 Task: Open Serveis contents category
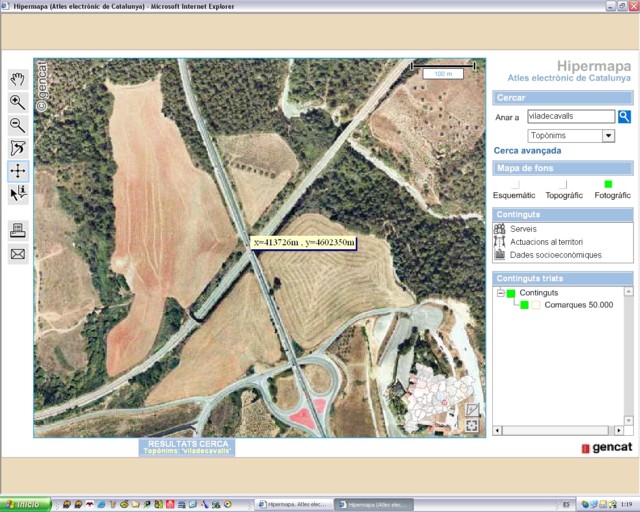(x=523, y=229)
